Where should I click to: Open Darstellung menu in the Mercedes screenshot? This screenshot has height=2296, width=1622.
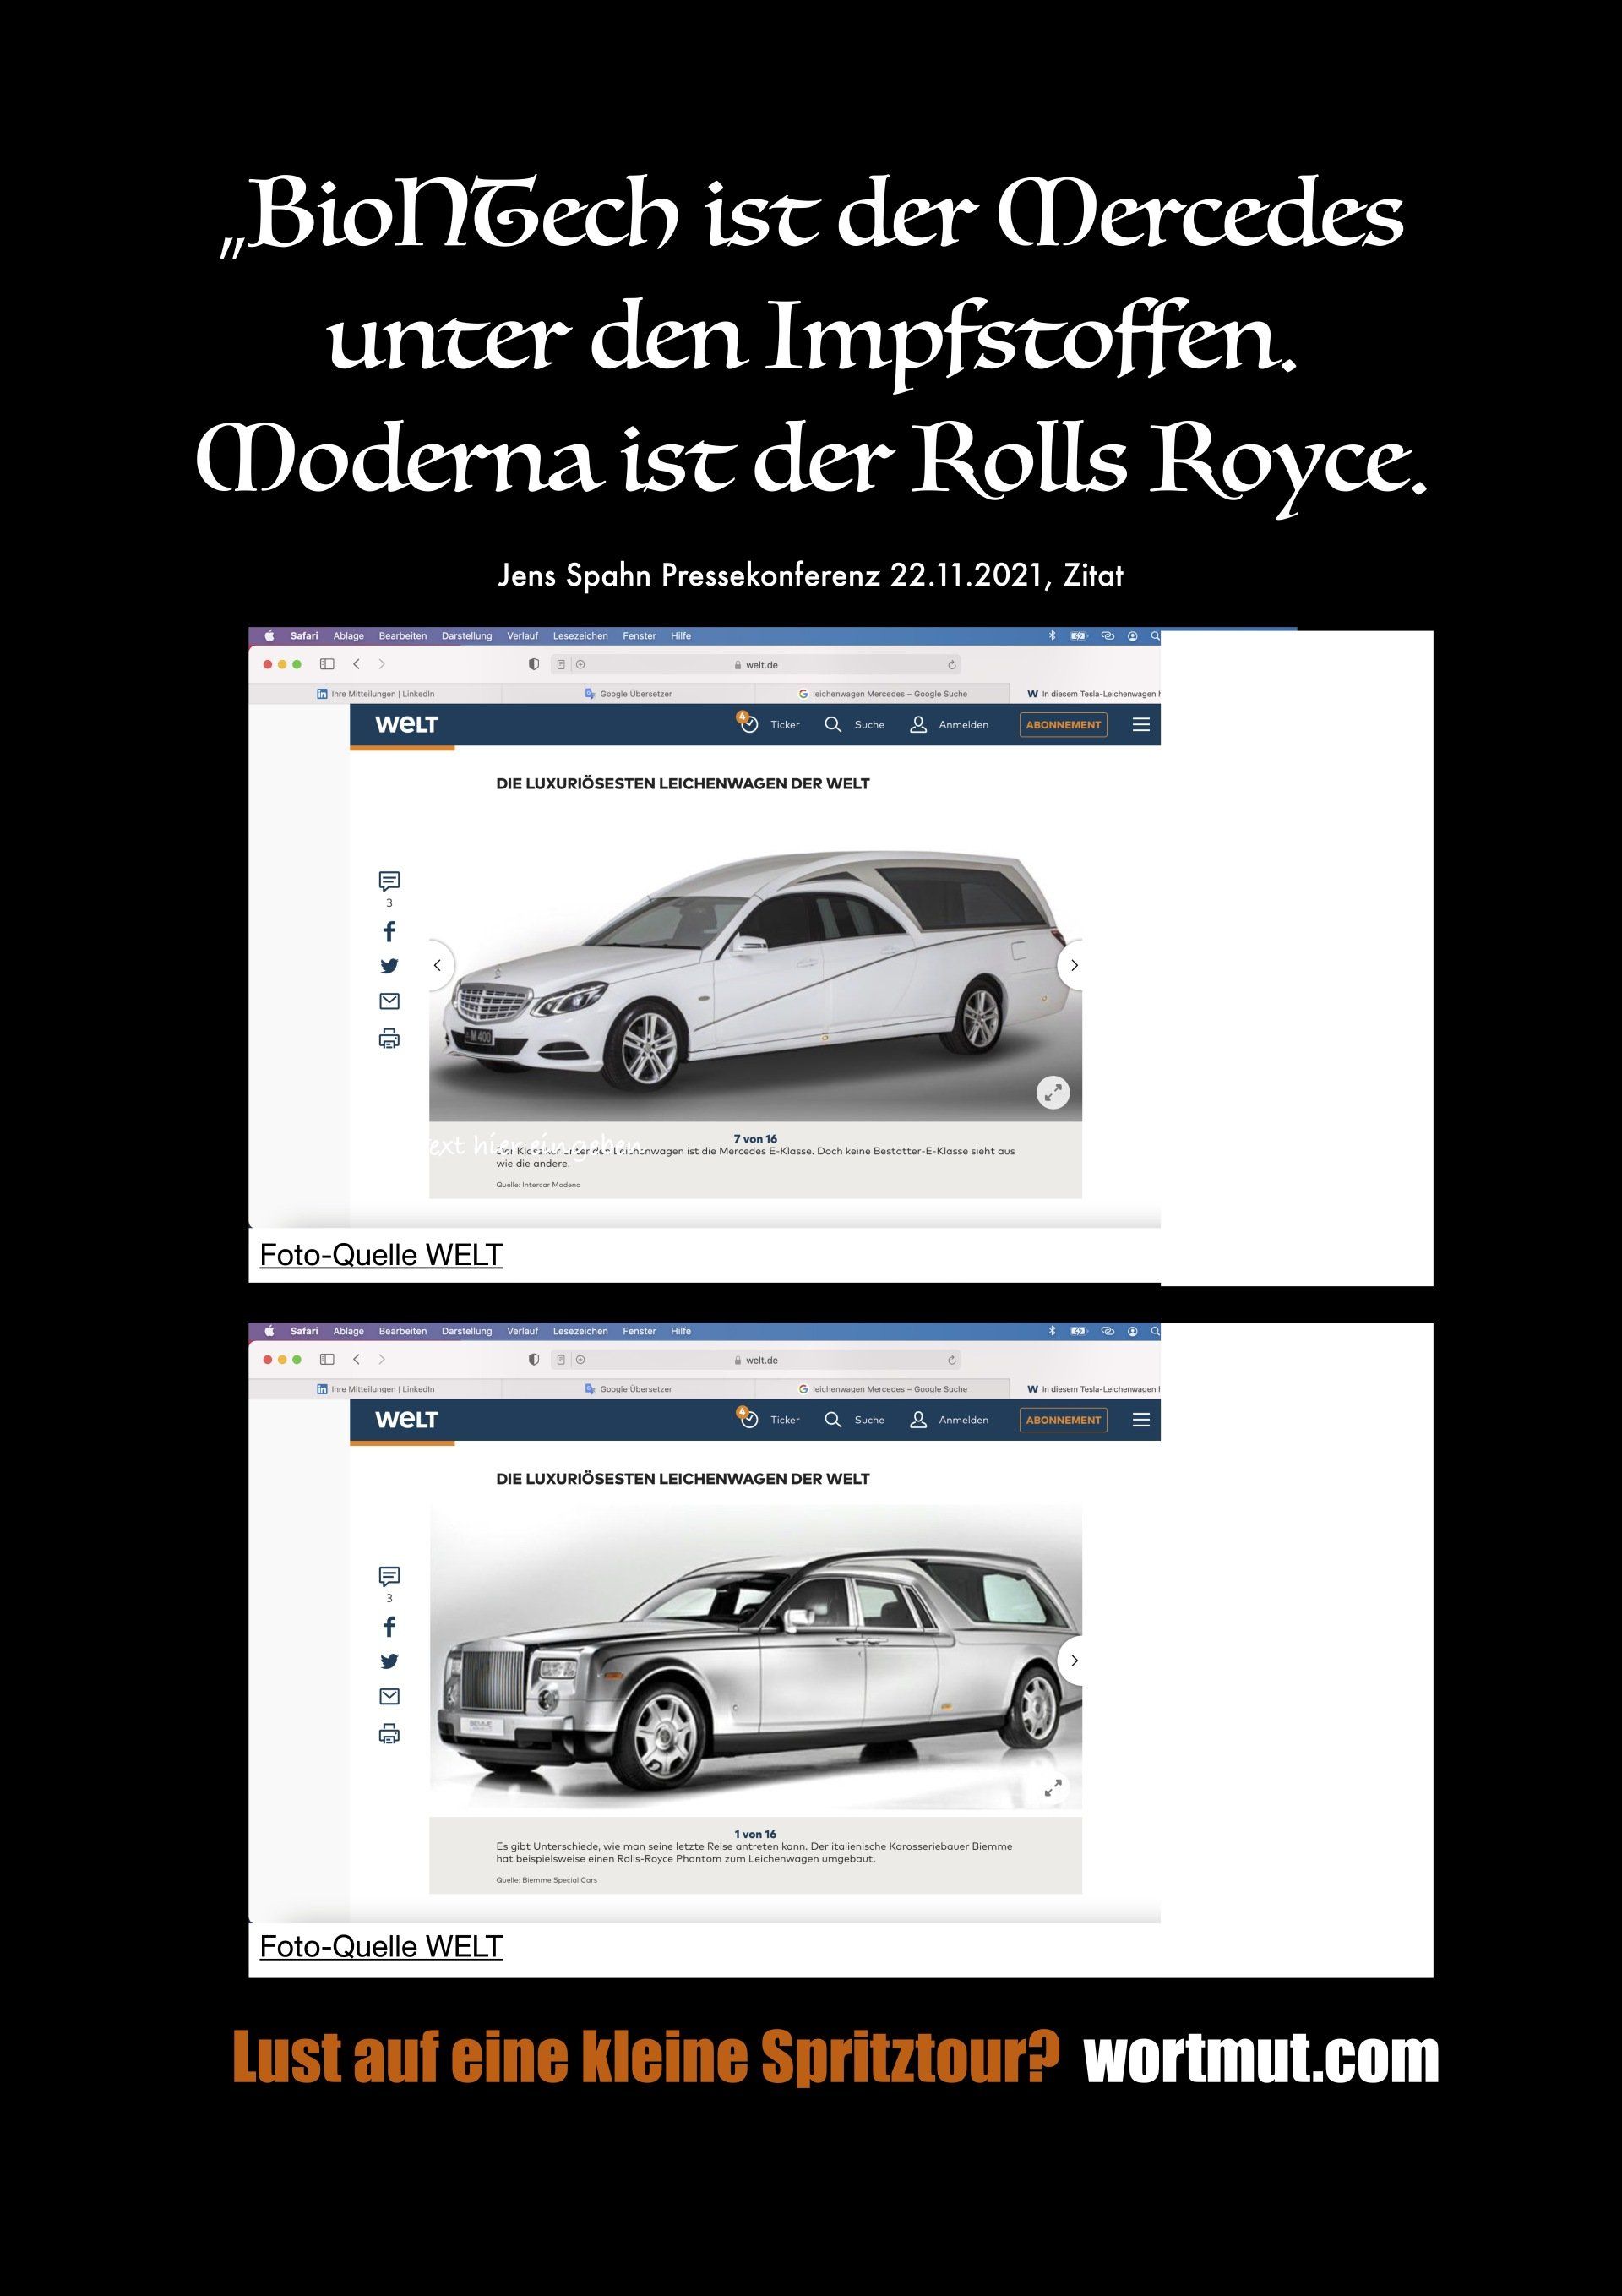click(467, 635)
